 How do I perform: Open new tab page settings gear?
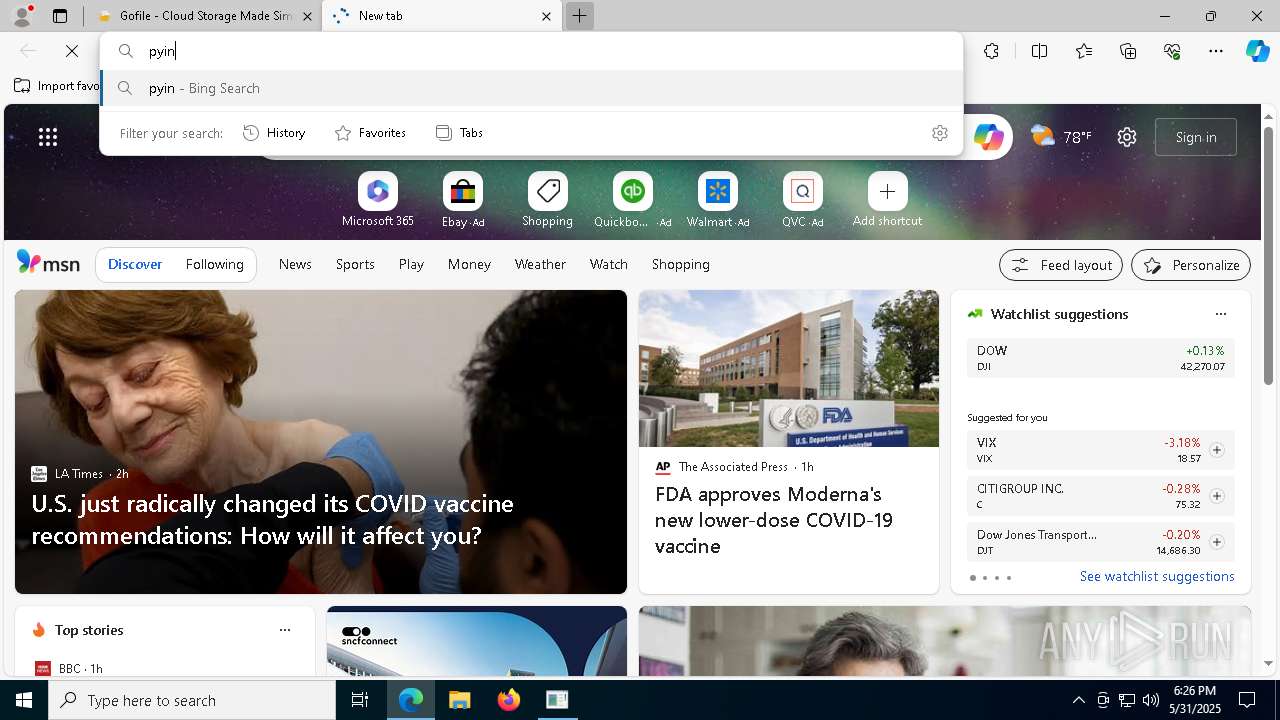click(1127, 137)
